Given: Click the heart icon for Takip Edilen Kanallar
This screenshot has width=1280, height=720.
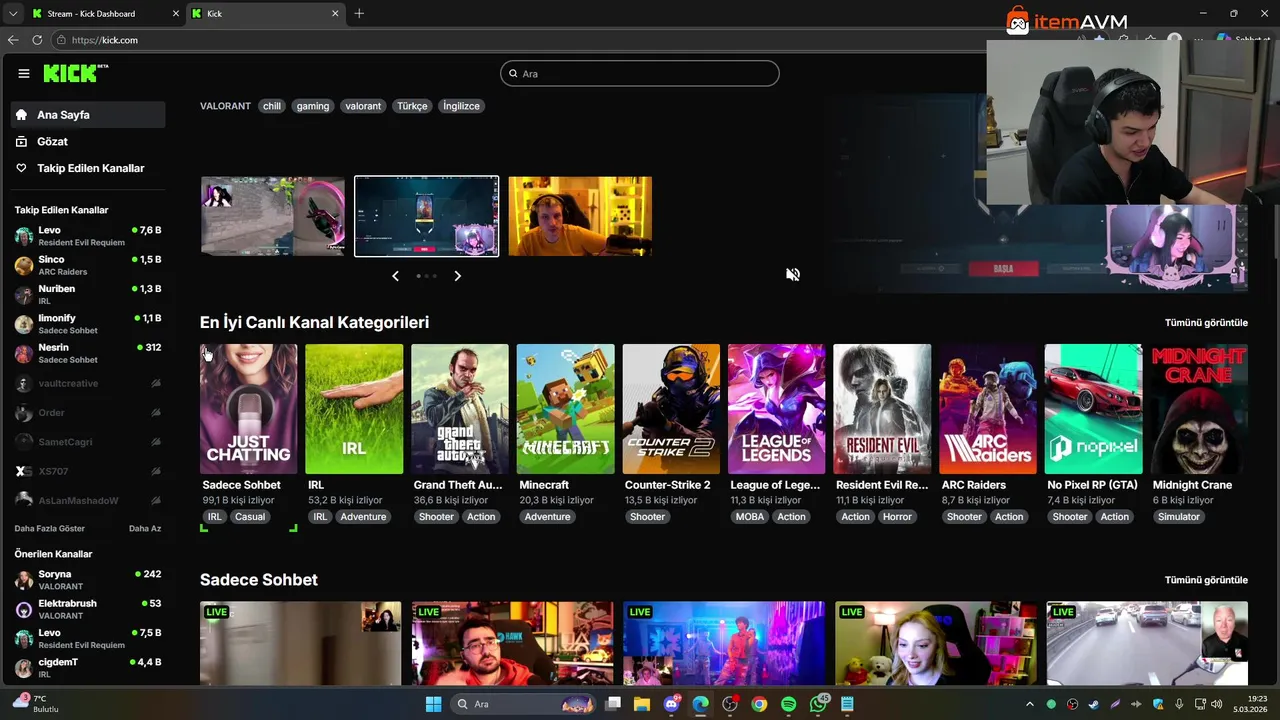Looking at the screenshot, I should click(21, 168).
